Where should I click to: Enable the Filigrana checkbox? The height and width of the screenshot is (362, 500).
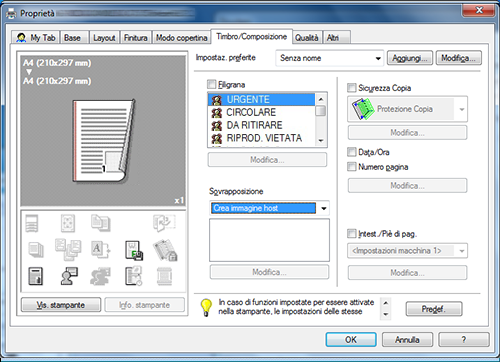211,84
